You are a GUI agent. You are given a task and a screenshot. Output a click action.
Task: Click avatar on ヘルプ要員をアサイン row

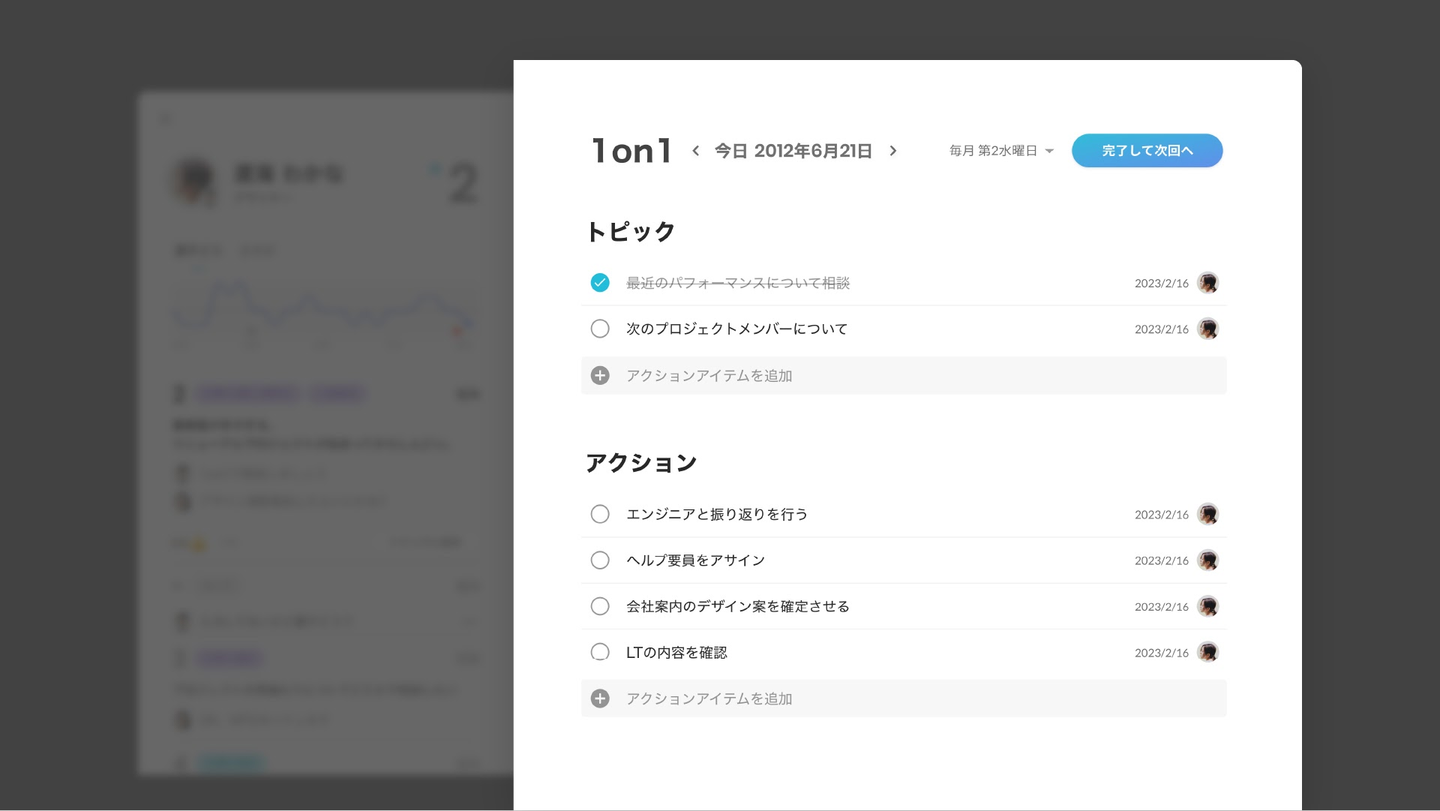click(1208, 560)
